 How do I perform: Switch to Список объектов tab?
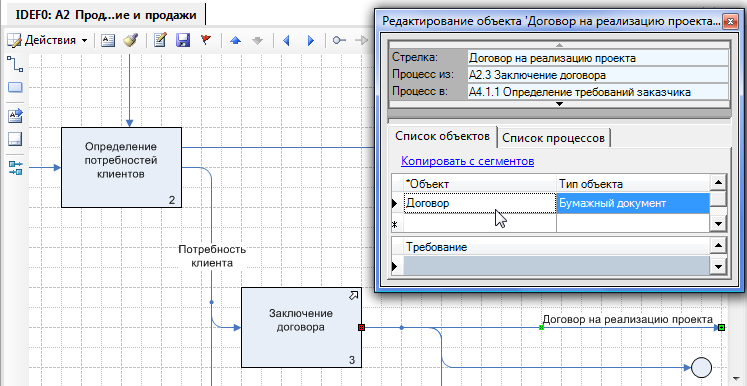tap(443, 136)
